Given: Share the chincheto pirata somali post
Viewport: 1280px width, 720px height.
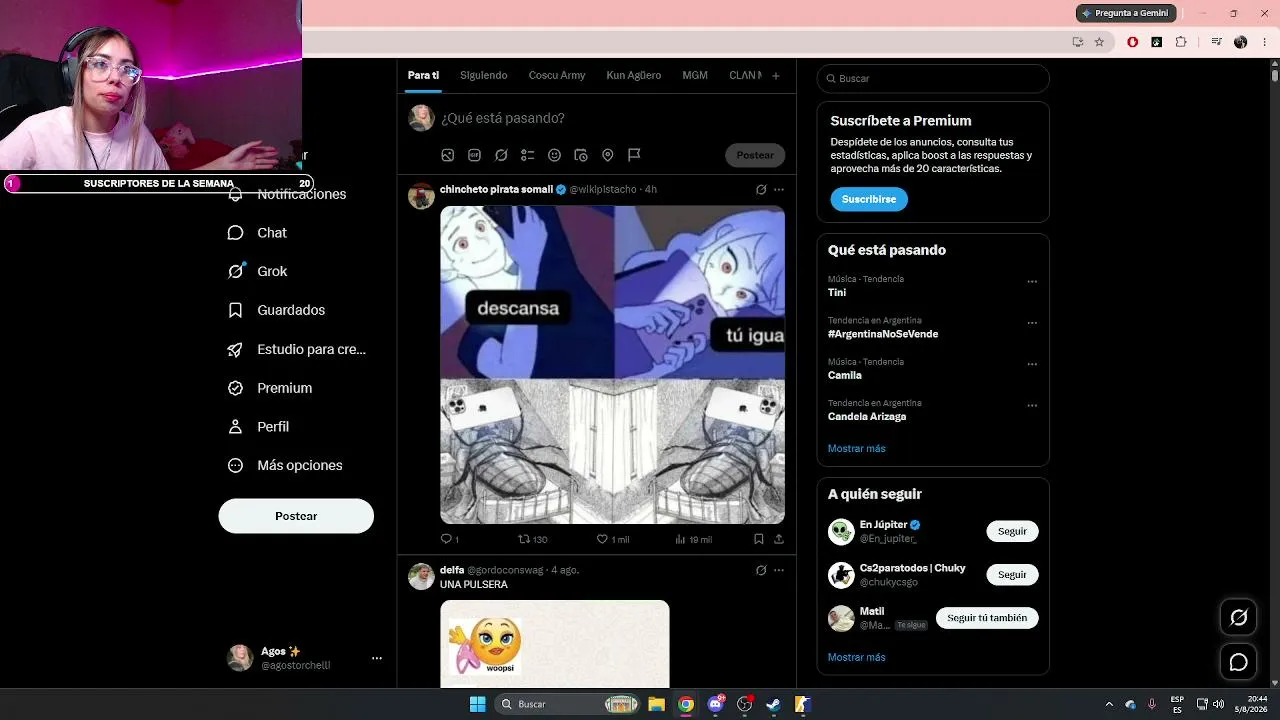Looking at the screenshot, I should [x=779, y=539].
